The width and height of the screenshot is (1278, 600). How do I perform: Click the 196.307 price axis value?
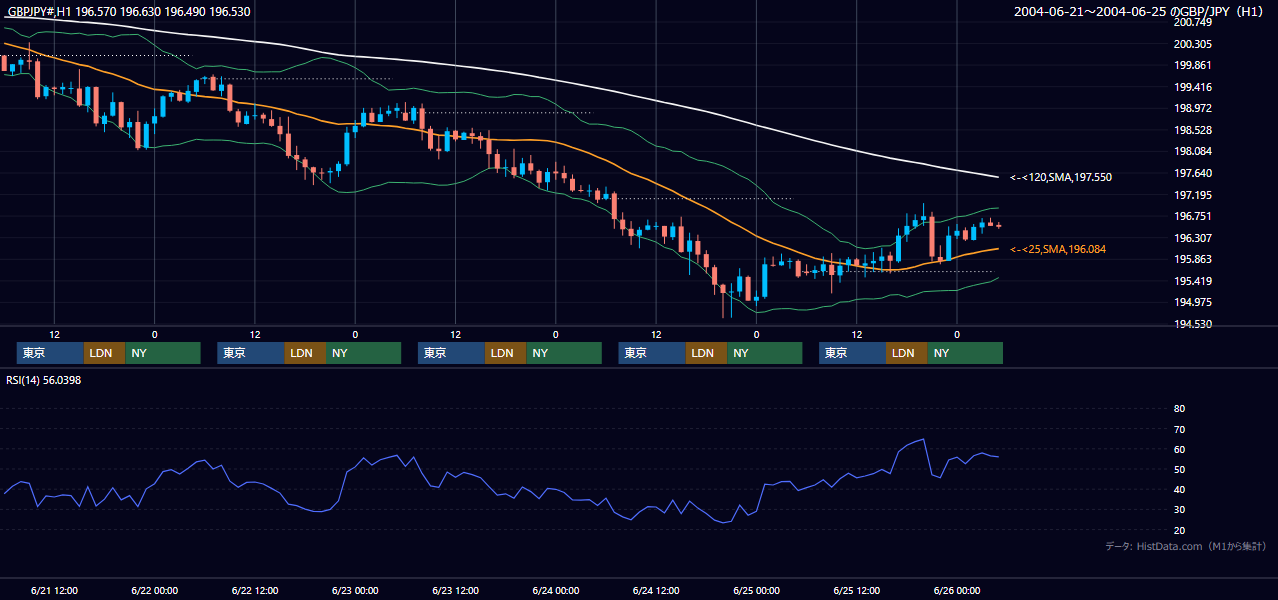[1193, 238]
